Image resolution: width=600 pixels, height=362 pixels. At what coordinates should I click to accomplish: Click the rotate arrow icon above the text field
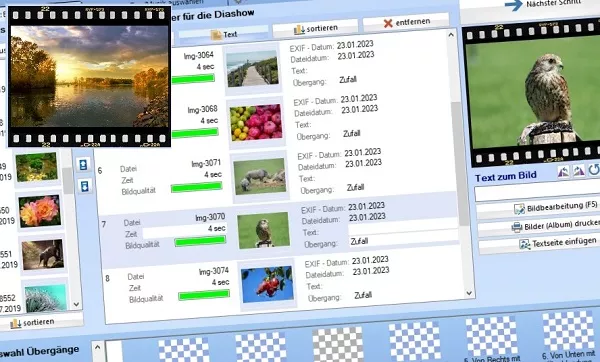coord(593,169)
